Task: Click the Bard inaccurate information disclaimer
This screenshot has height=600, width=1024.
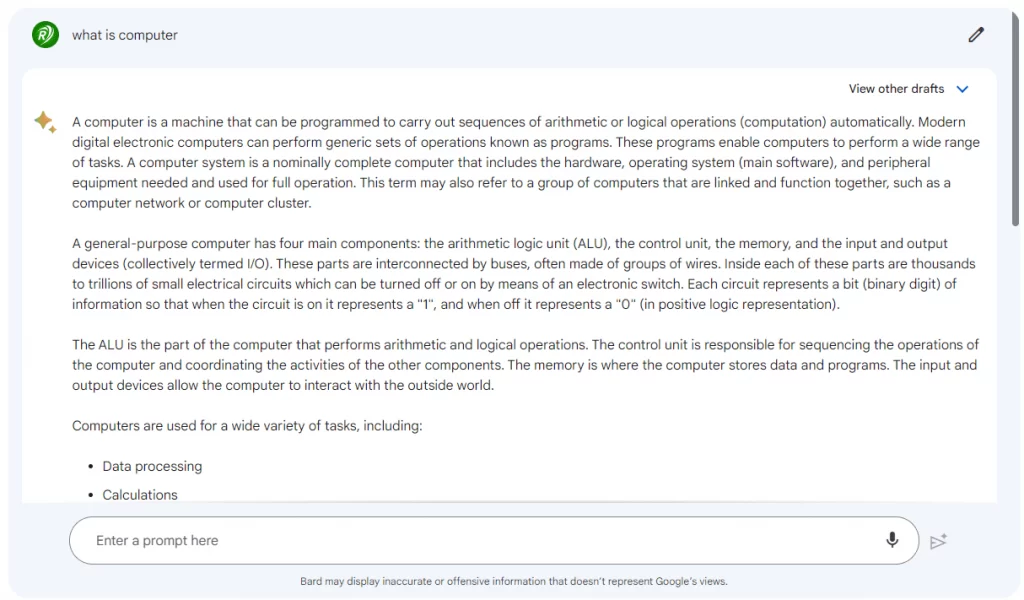Action: point(513,581)
